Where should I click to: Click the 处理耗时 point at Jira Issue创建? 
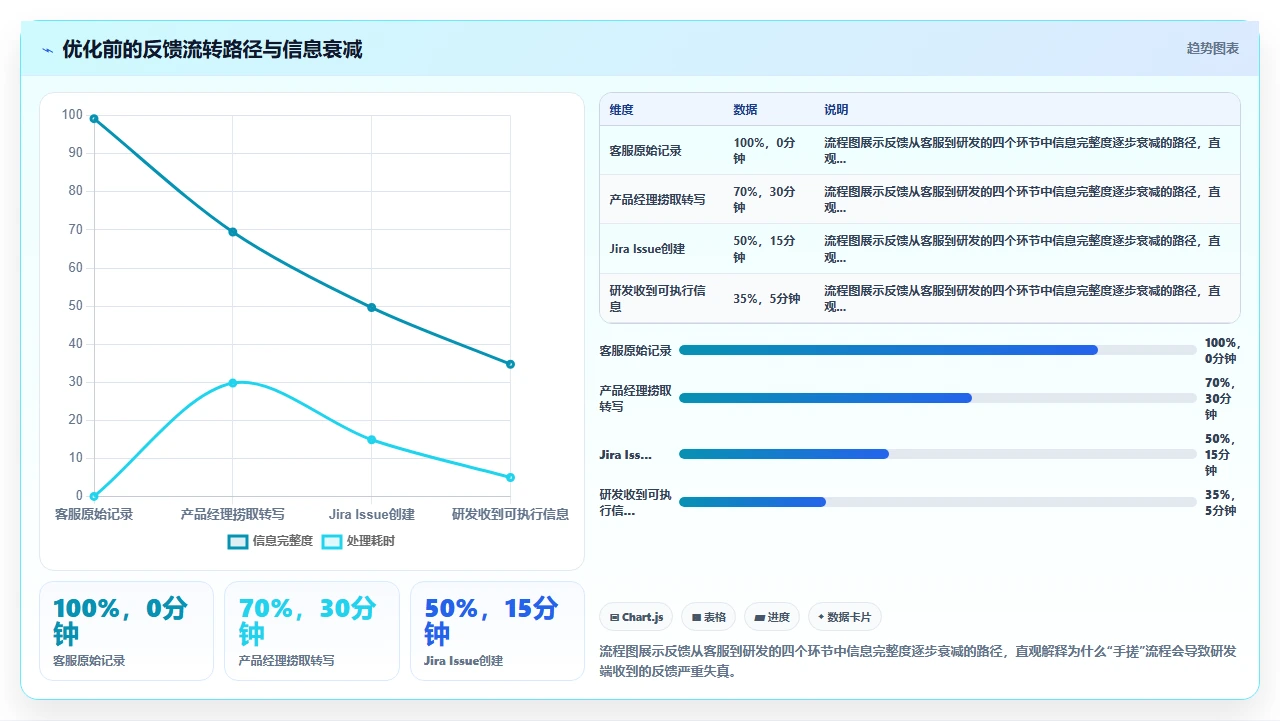pos(372,440)
